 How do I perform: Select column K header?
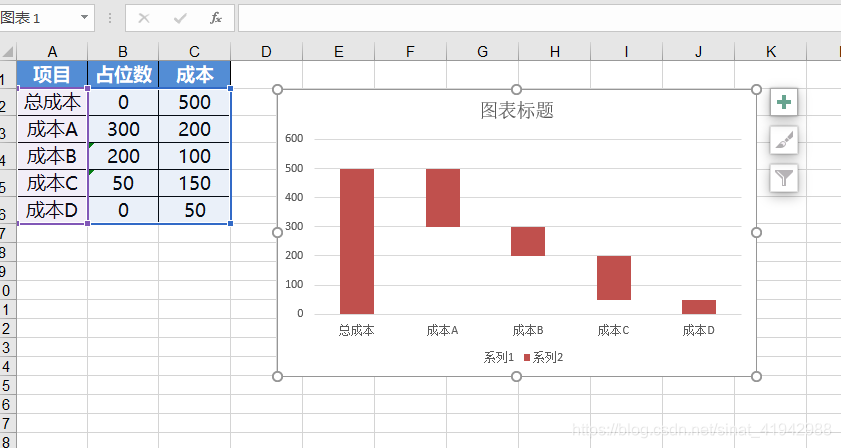[771, 52]
